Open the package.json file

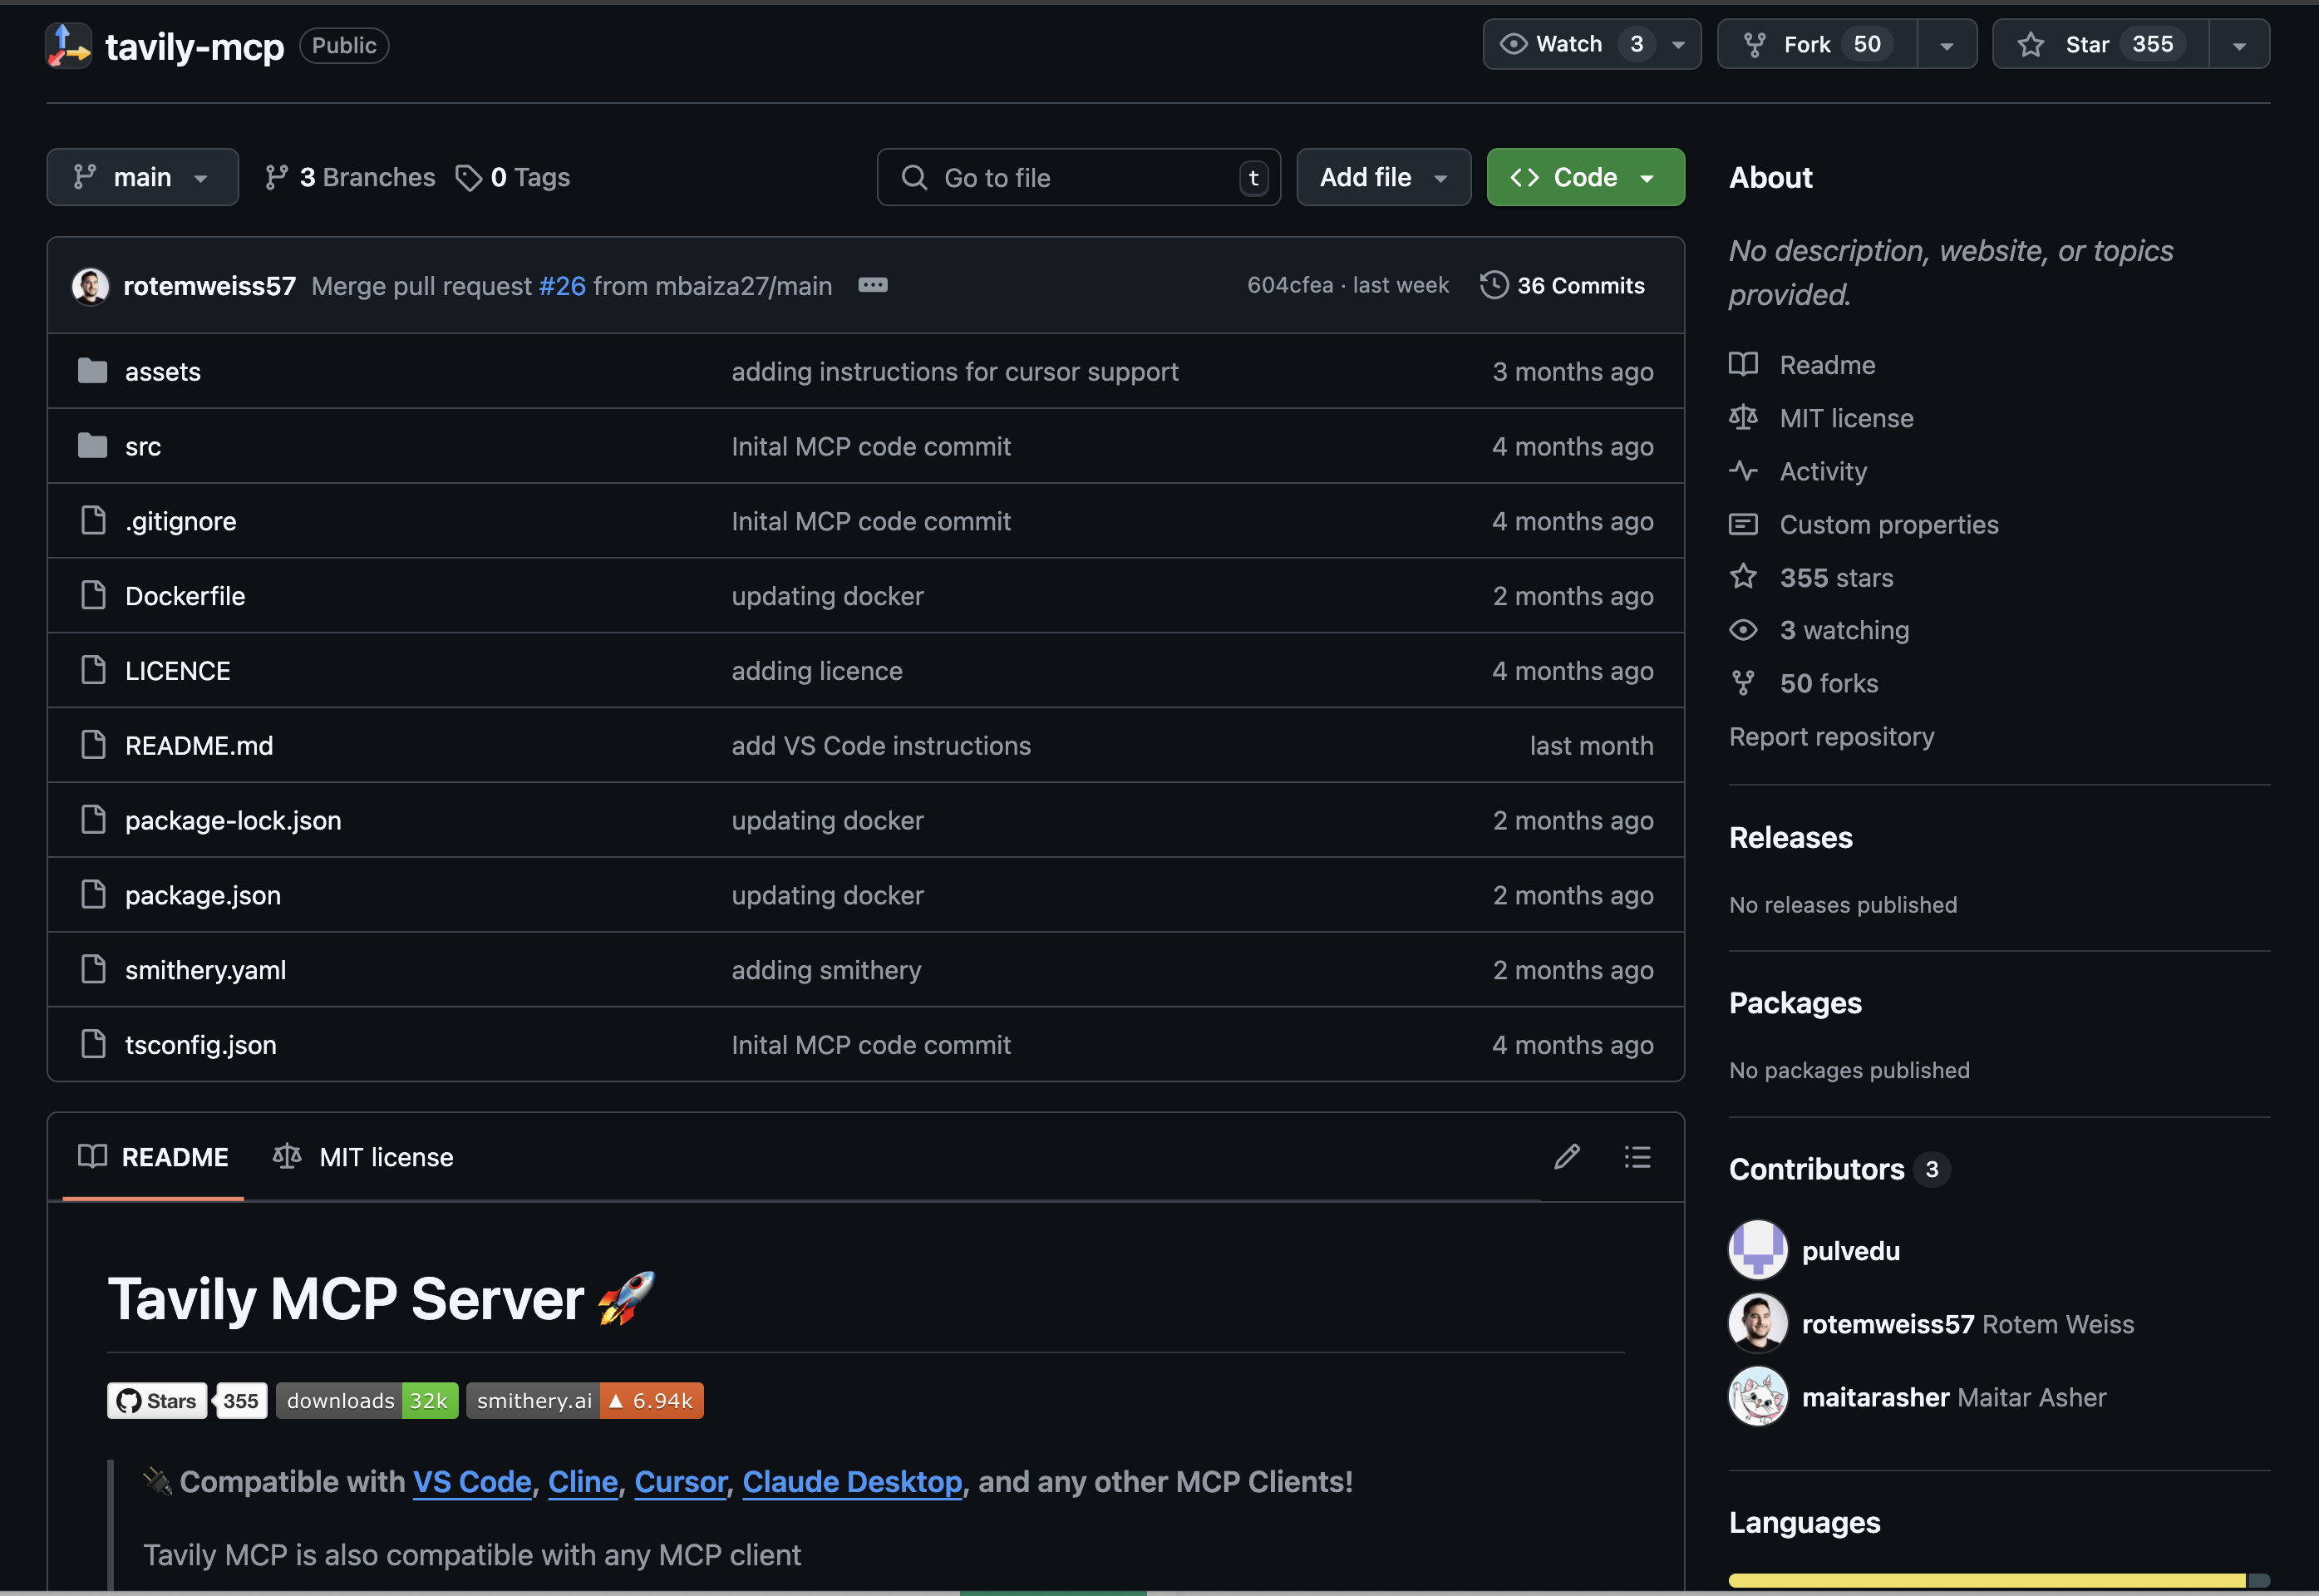click(203, 895)
